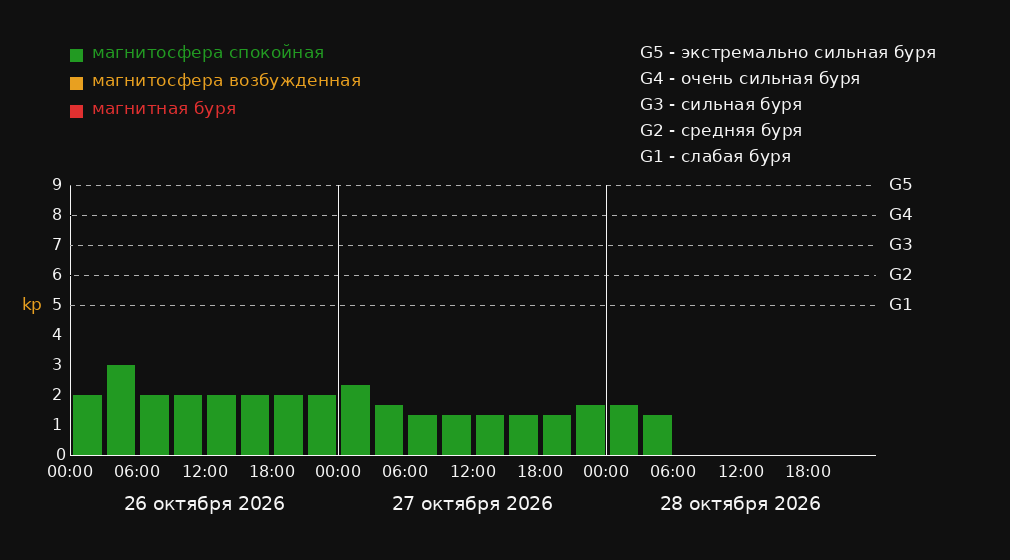Click the first bar of 27 October
Viewport: 1010px width, 560px height.
pyautogui.click(x=356, y=420)
